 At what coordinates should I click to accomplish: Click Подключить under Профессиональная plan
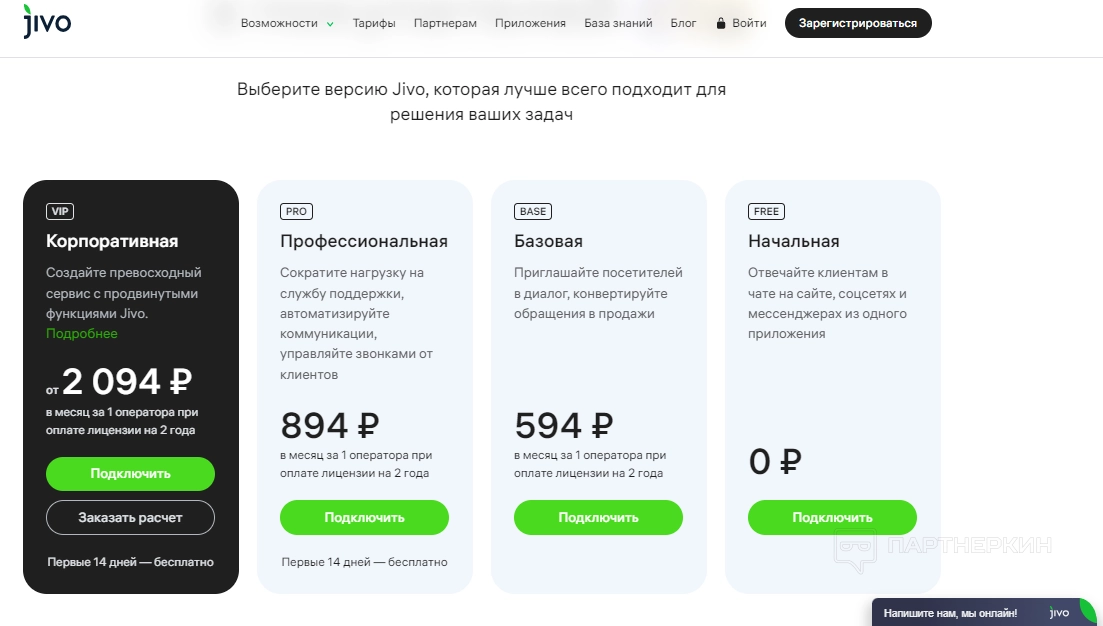364,517
